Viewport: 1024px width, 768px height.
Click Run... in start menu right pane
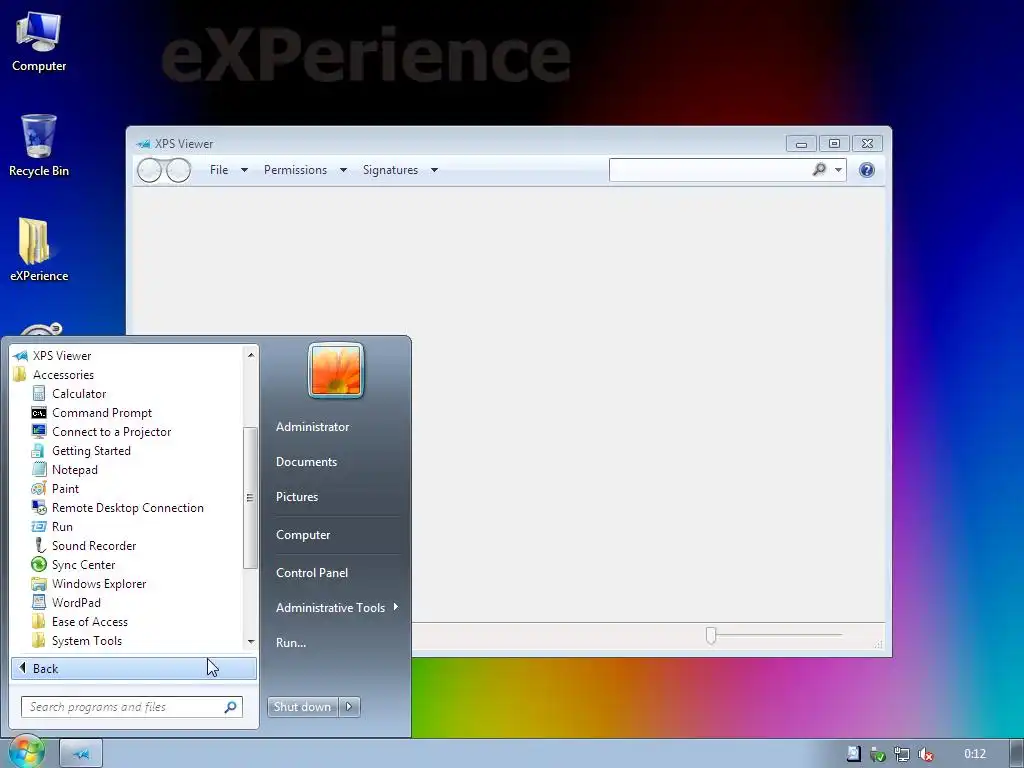[x=291, y=643]
